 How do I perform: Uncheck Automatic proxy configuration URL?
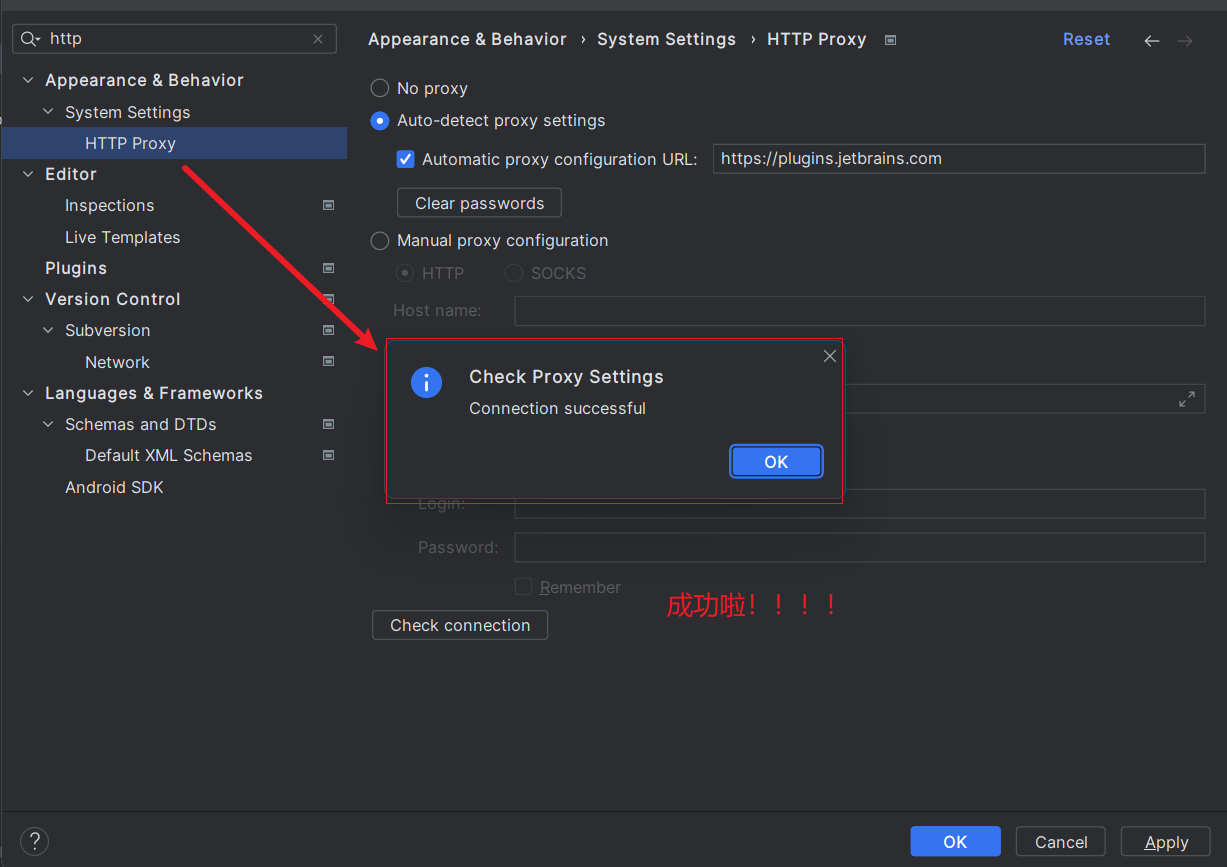coord(406,159)
